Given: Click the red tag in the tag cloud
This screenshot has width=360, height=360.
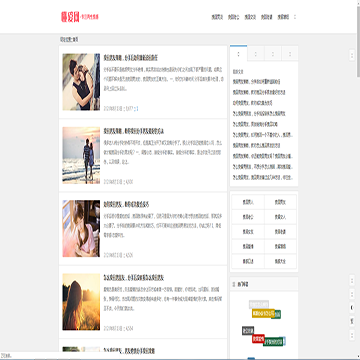Looking at the screenshot, I should pyautogui.click(x=258, y=339).
